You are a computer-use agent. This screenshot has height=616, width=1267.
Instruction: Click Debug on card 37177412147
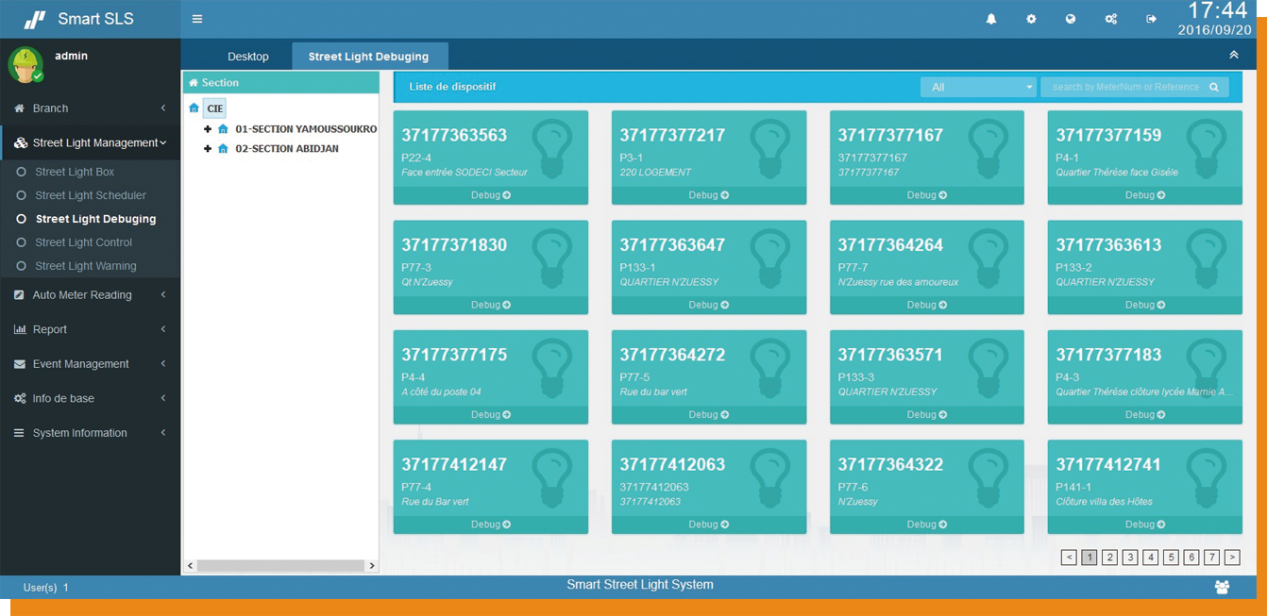[491, 524]
